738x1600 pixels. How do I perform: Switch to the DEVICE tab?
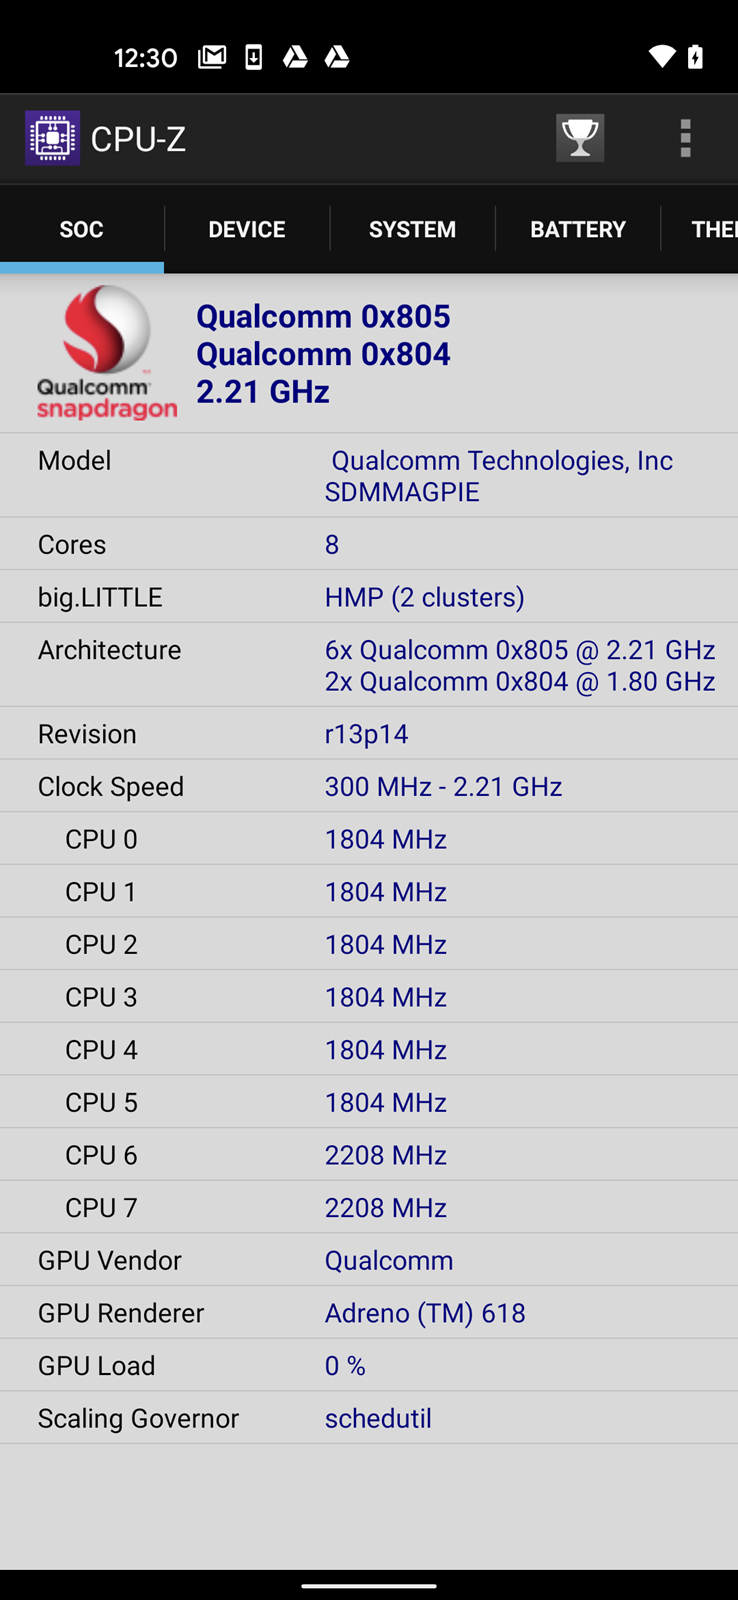coord(247,229)
